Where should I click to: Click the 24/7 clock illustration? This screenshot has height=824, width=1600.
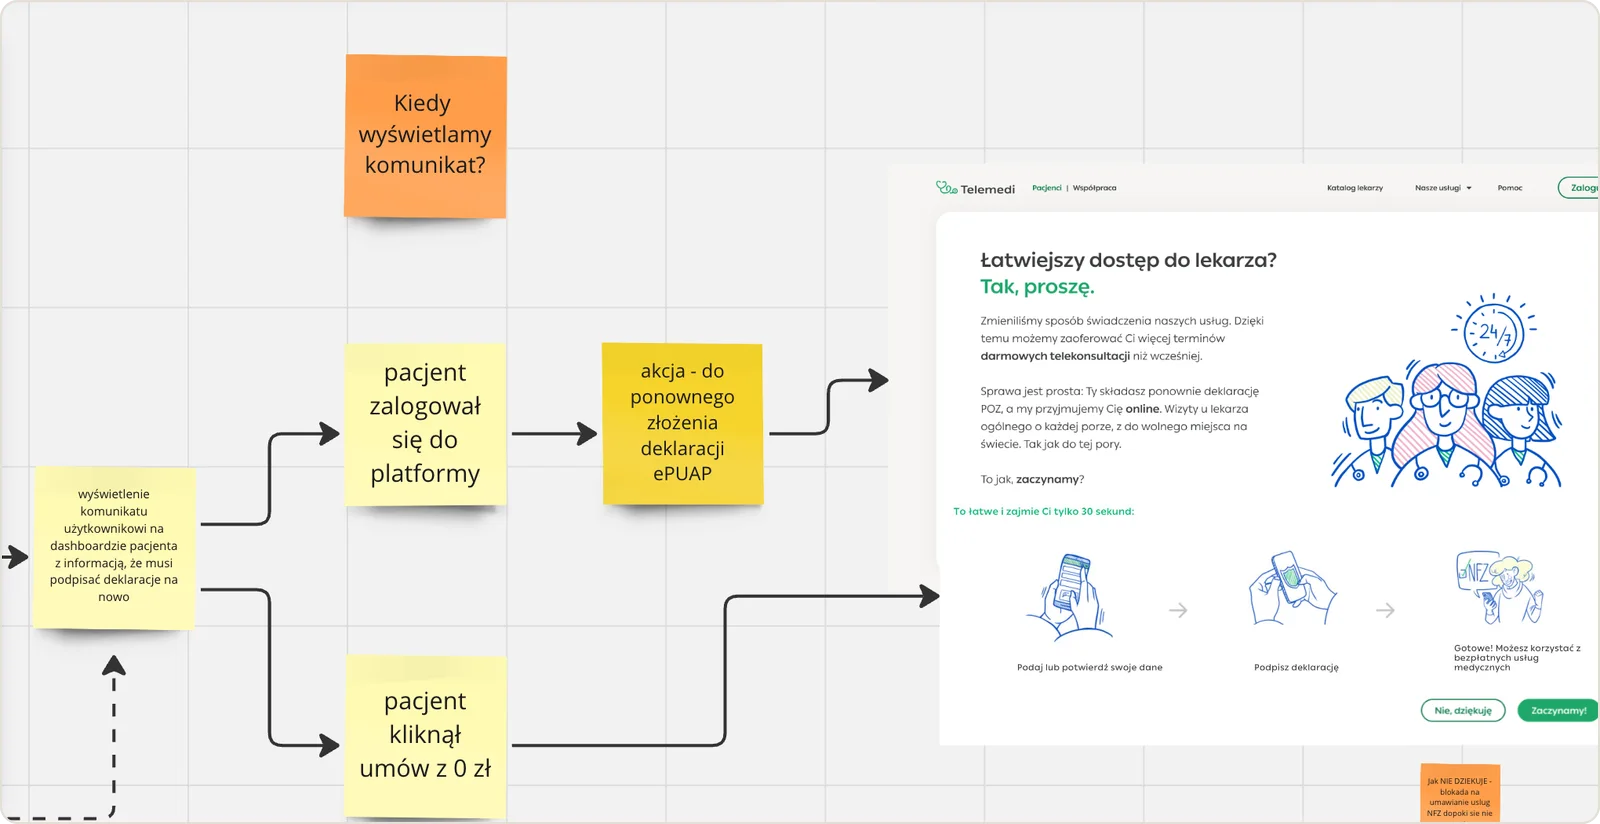[1493, 329]
